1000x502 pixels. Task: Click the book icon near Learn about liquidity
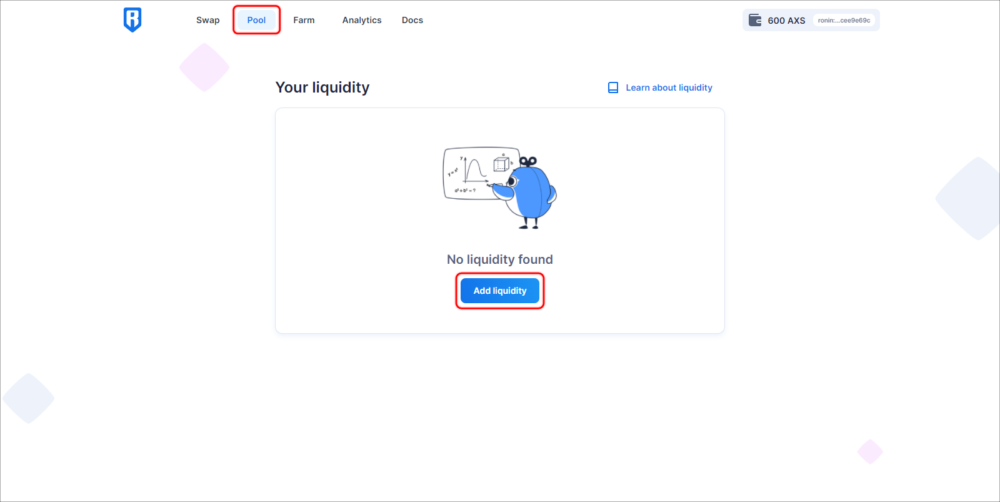tap(613, 88)
